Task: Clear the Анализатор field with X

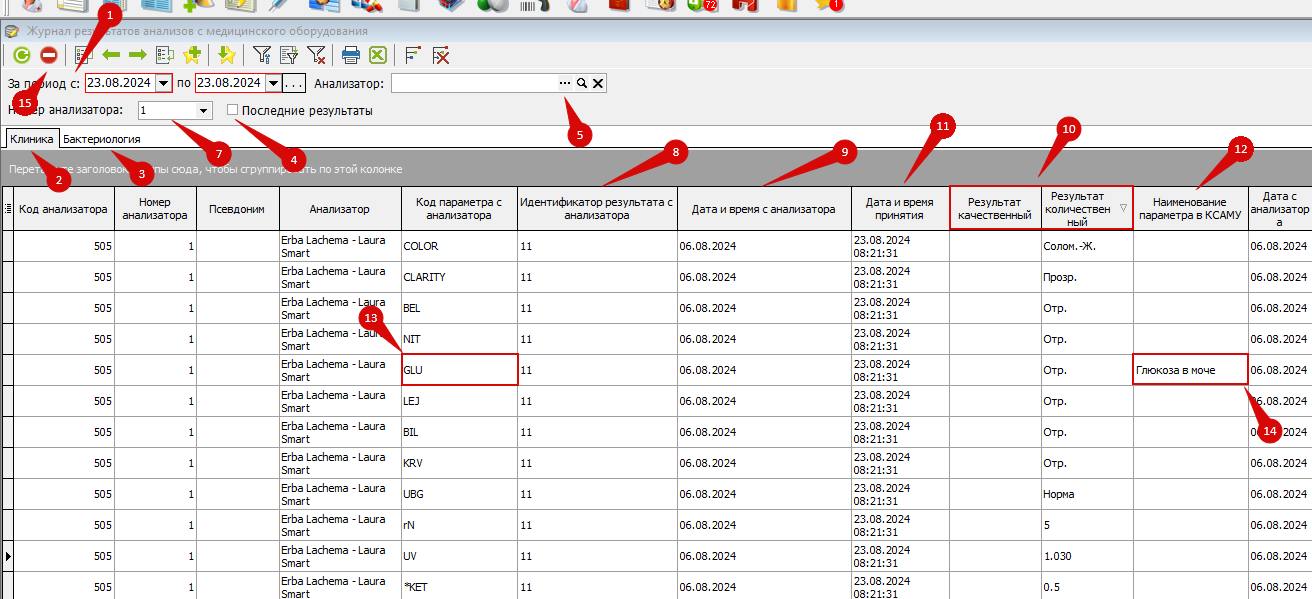Action: pos(597,83)
